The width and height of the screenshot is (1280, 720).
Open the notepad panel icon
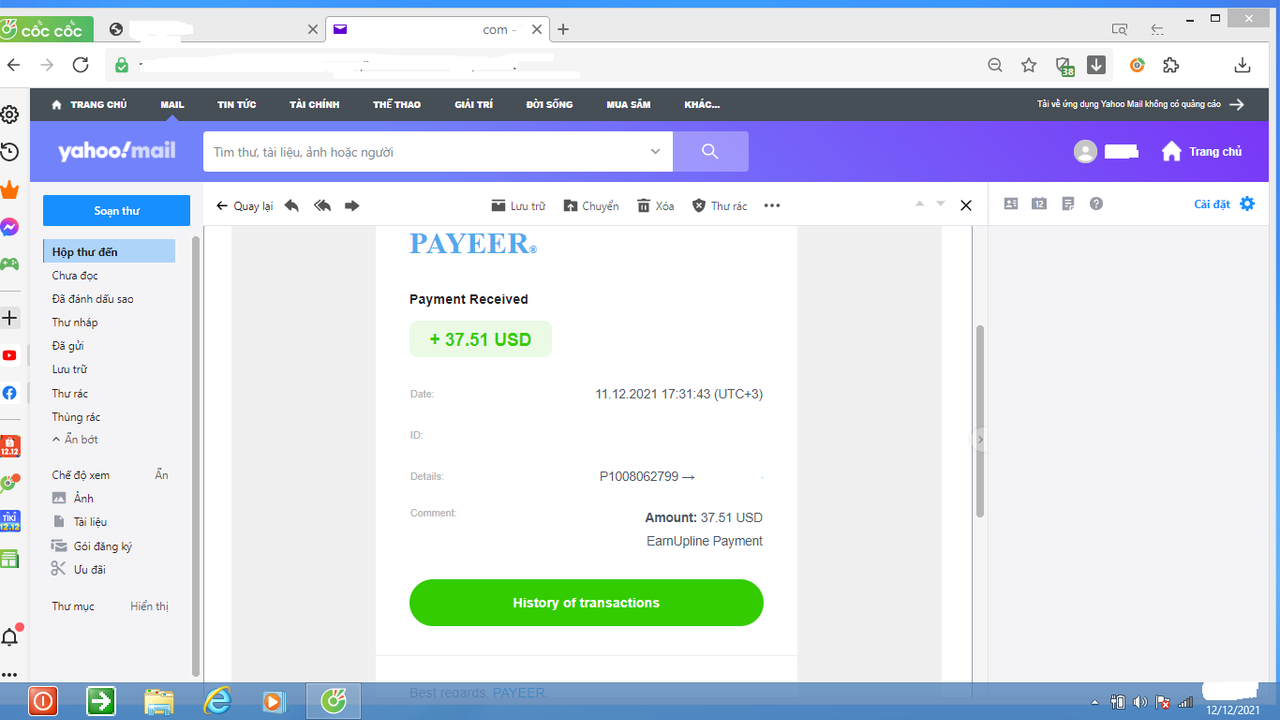pyautogui.click(x=1068, y=204)
